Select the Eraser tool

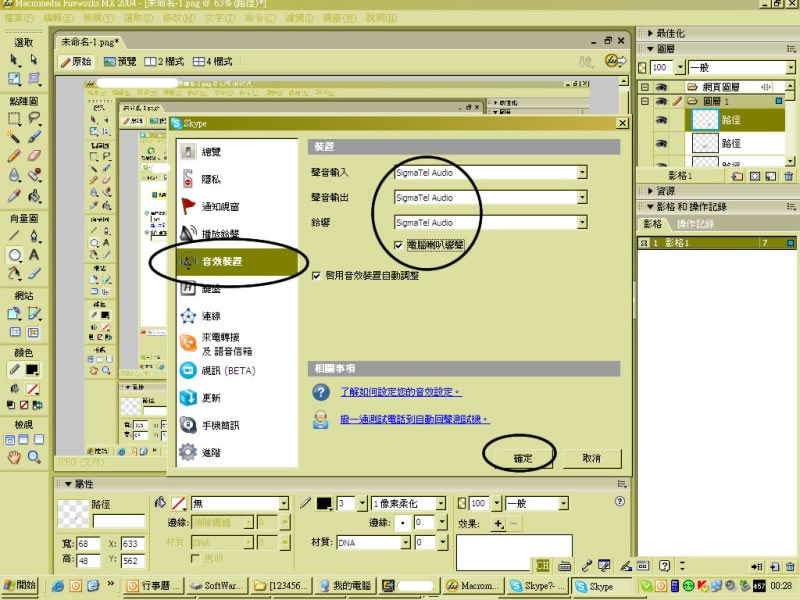coord(34,156)
